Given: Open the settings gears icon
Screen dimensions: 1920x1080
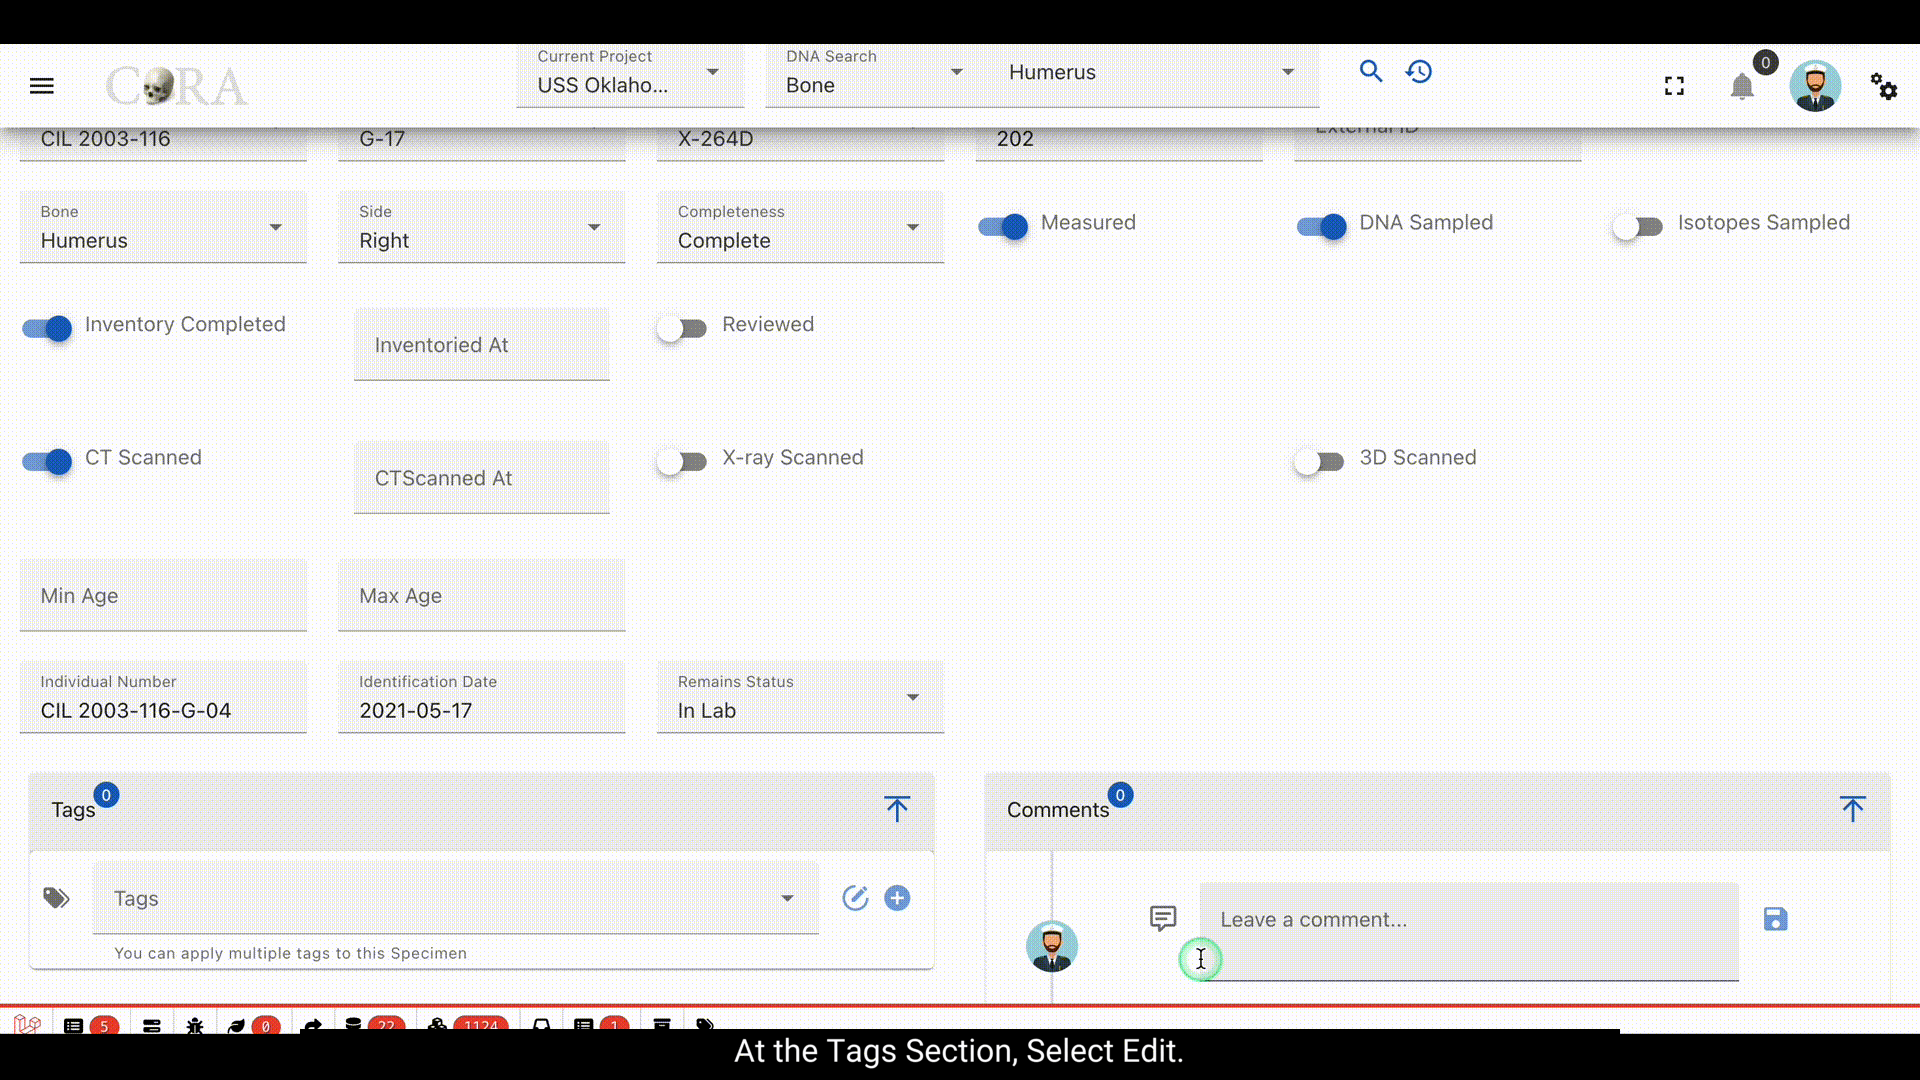Looking at the screenshot, I should pos(1884,86).
